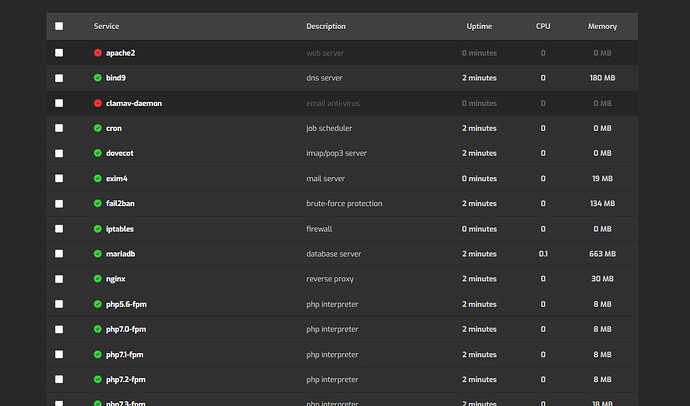Click the 'email anti-virus' description
Viewport: 690px width, 406px height.
(x=333, y=103)
